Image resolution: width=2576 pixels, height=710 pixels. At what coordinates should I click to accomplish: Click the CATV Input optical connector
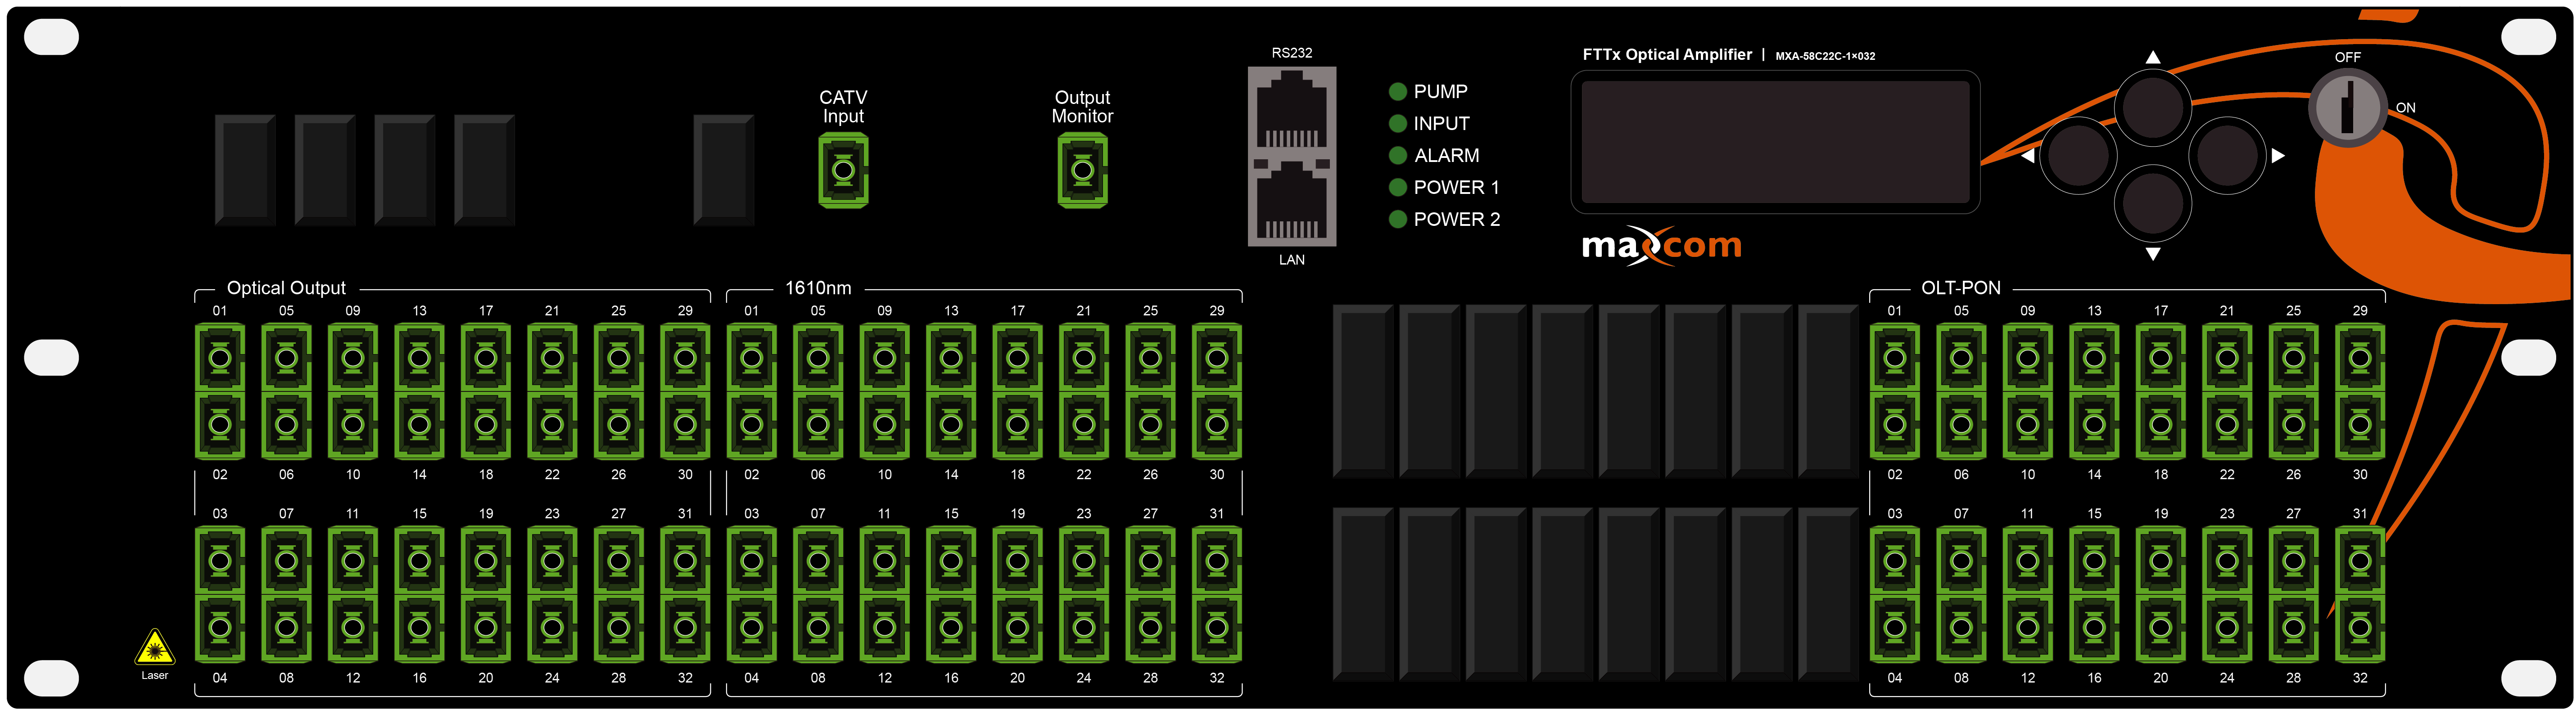click(x=843, y=171)
